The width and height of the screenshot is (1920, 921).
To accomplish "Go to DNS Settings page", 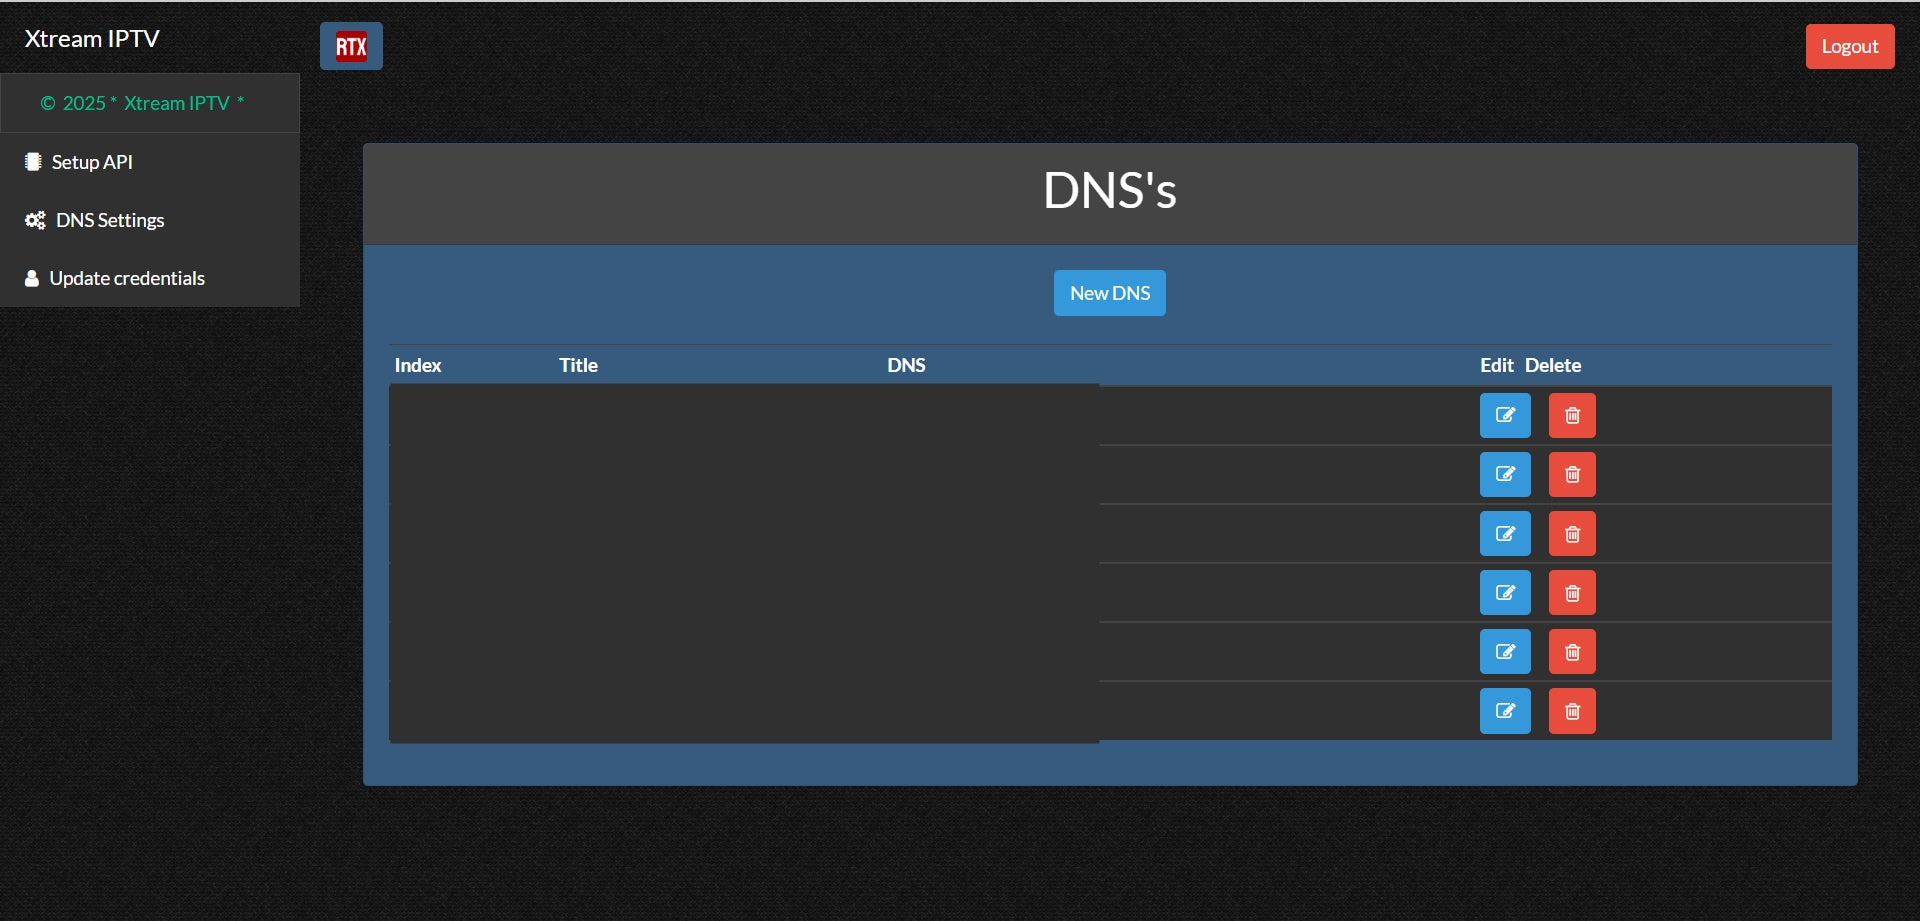I will click(x=109, y=220).
